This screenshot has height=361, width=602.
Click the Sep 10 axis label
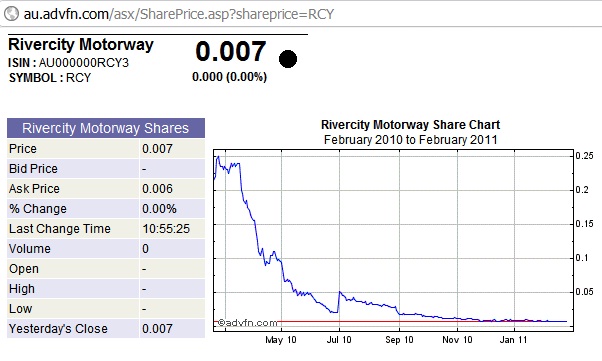(x=399, y=340)
